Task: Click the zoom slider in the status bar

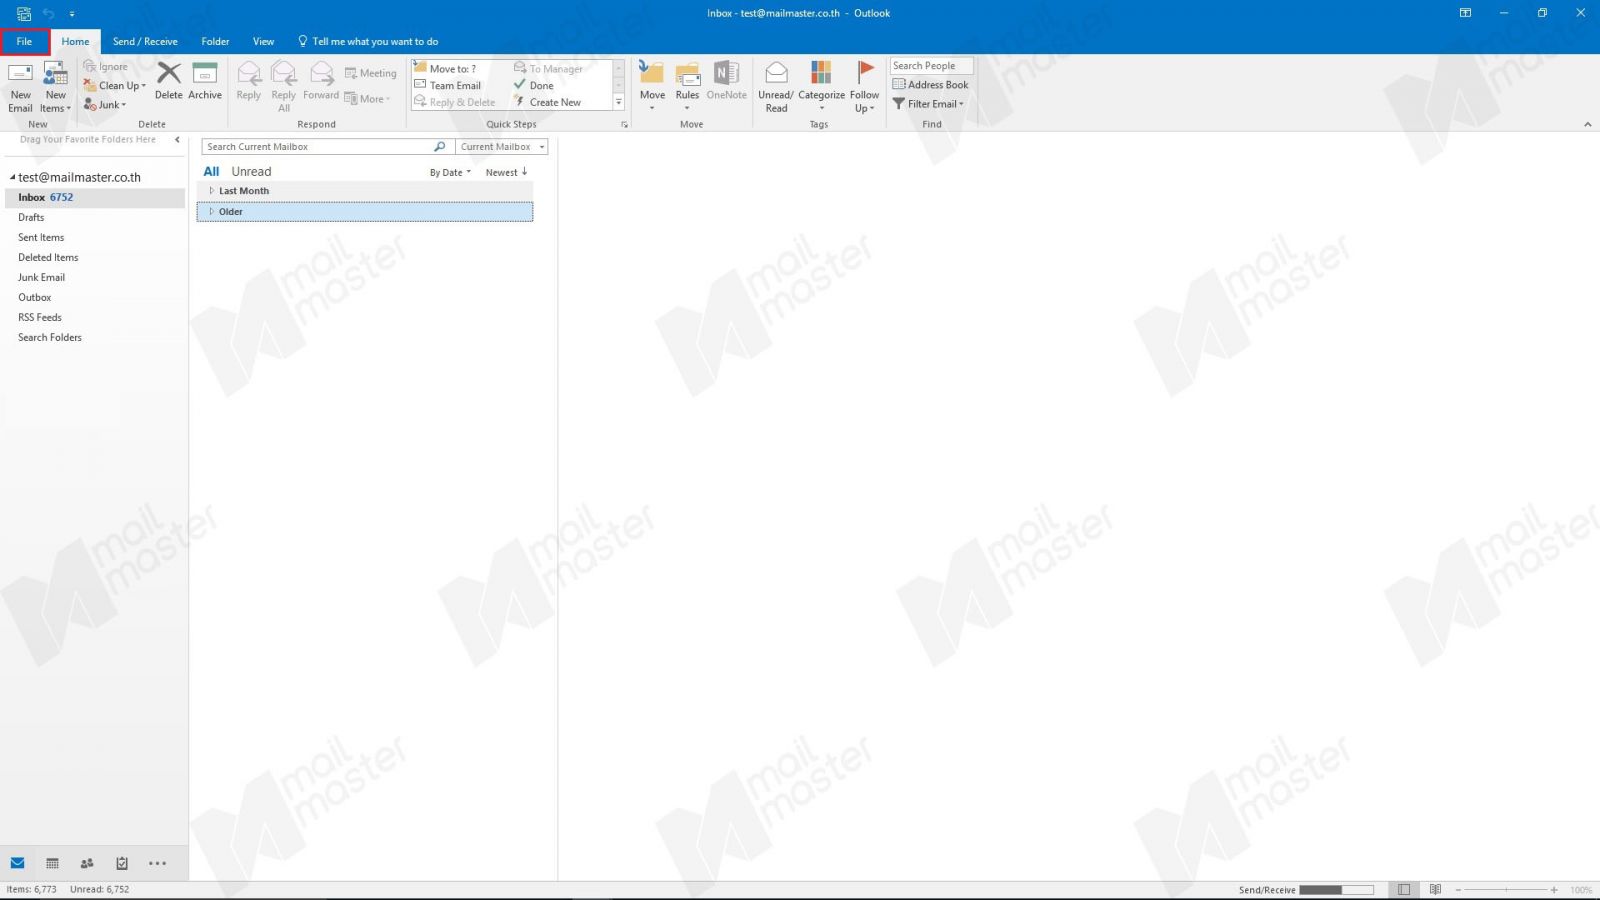Action: (1506, 890)
